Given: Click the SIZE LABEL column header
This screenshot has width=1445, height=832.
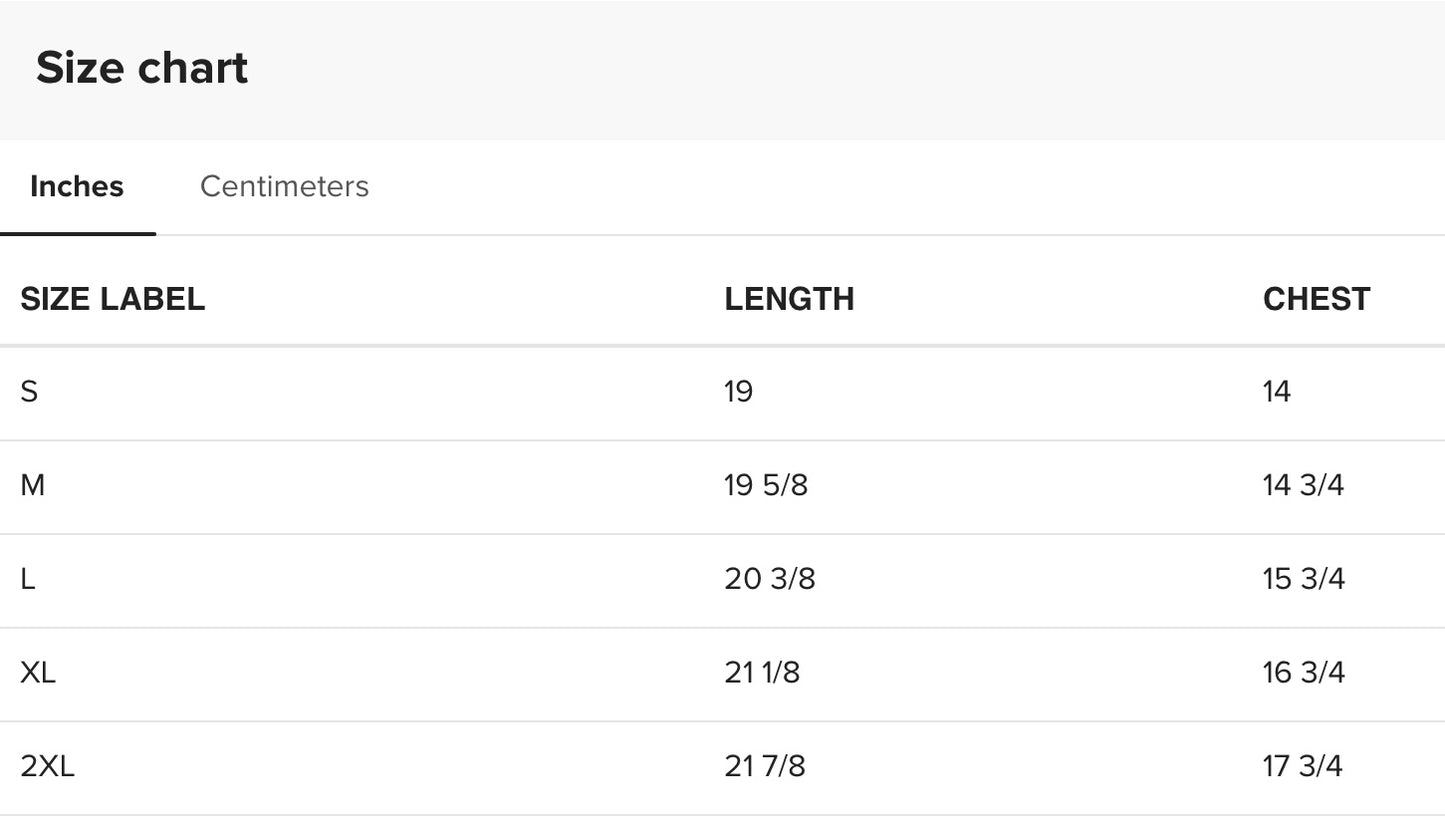Looking at the screenshot, I should point(112,299).
